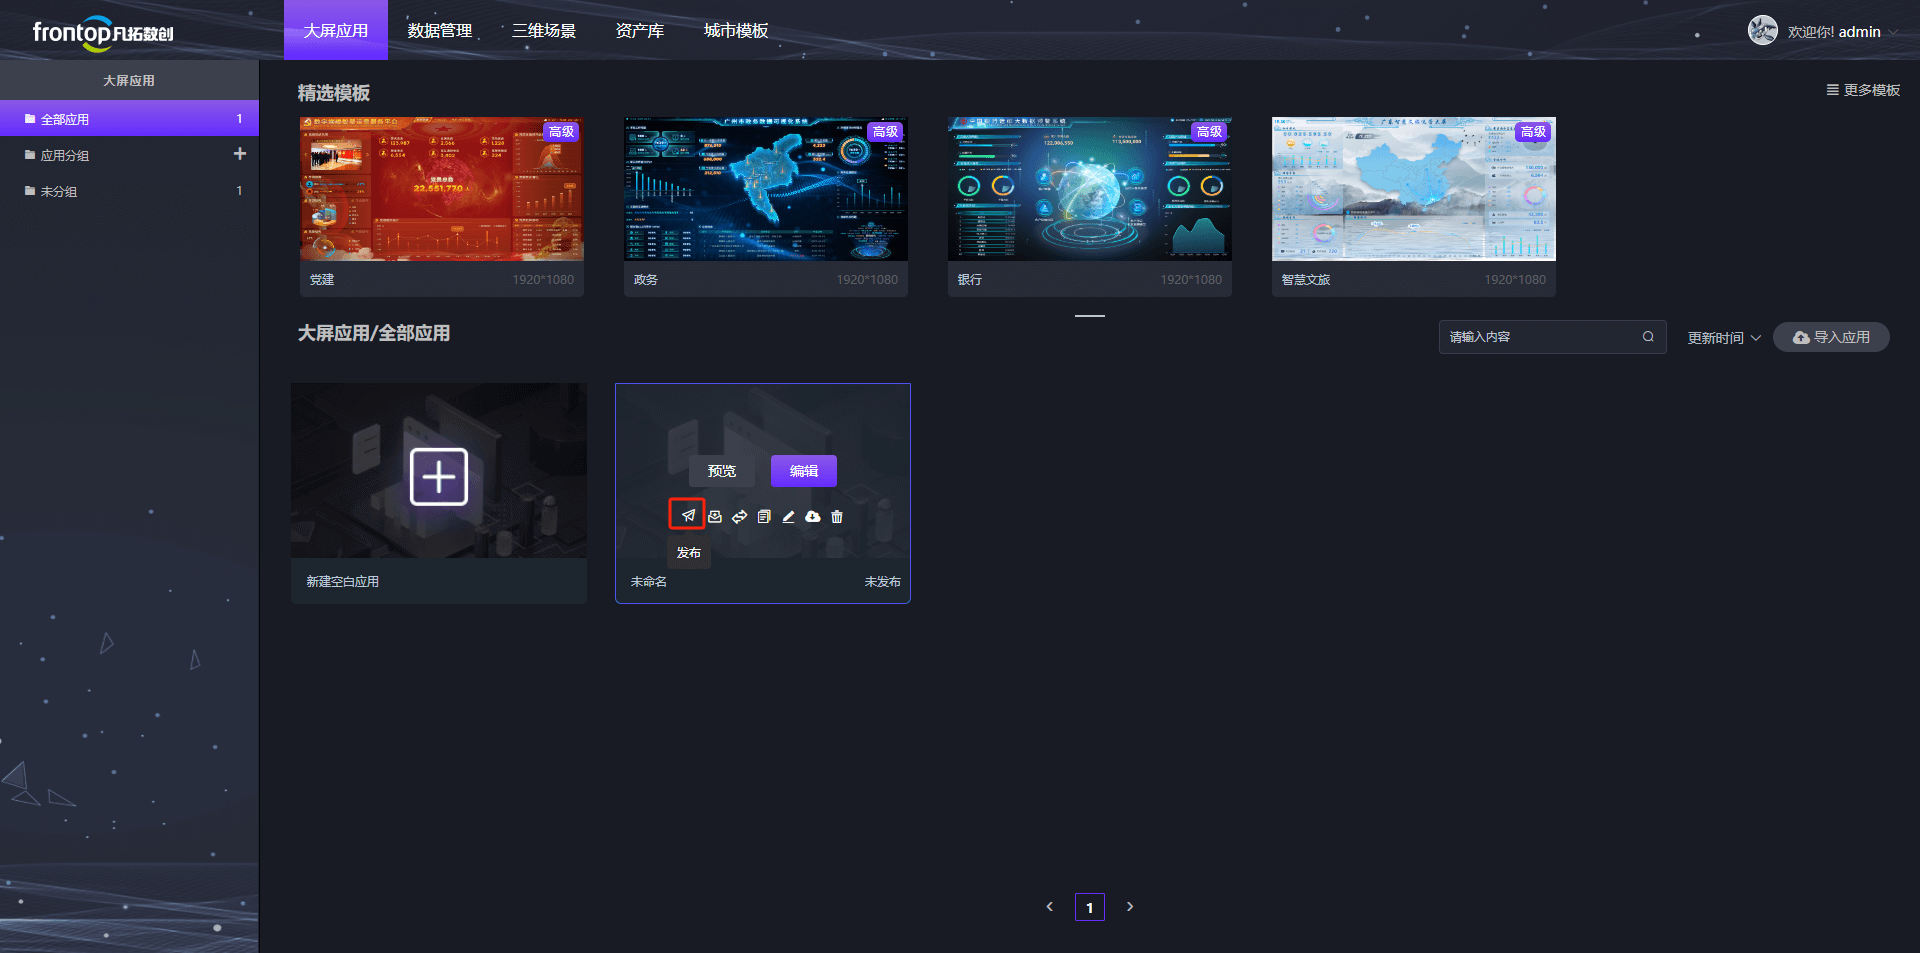Click the inbox-download icon on 未命名 card
The height and width of the screenshot is (953, 1920).
click(714, 517)
